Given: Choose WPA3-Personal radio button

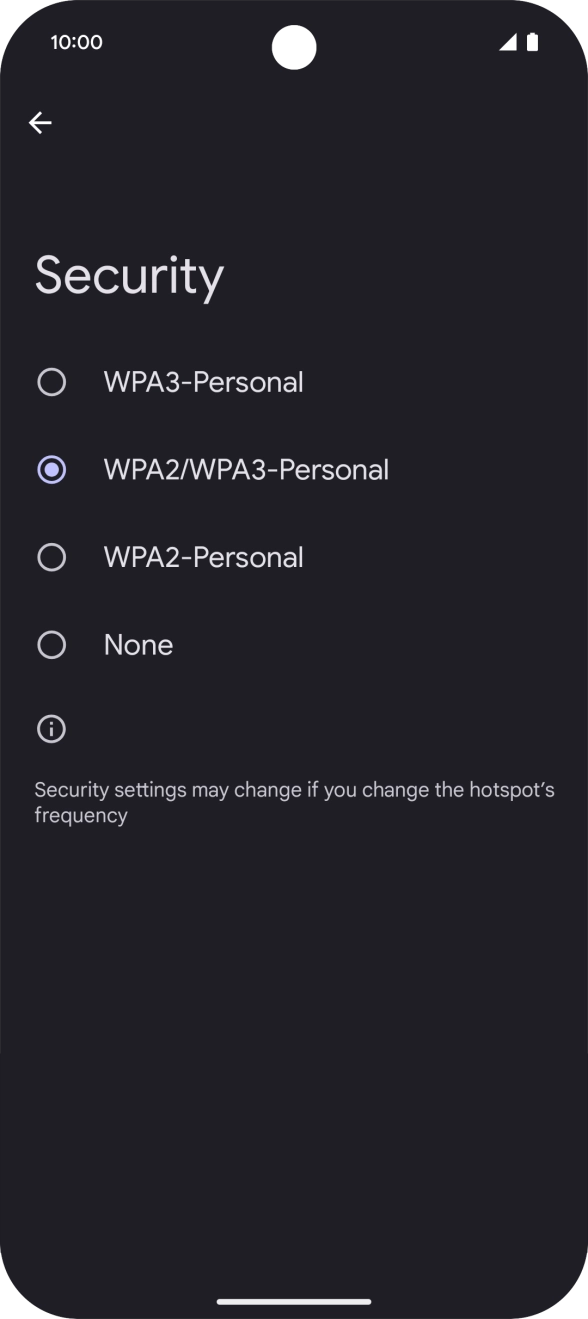Looking at the screenshot, I should tap(51, 381).
